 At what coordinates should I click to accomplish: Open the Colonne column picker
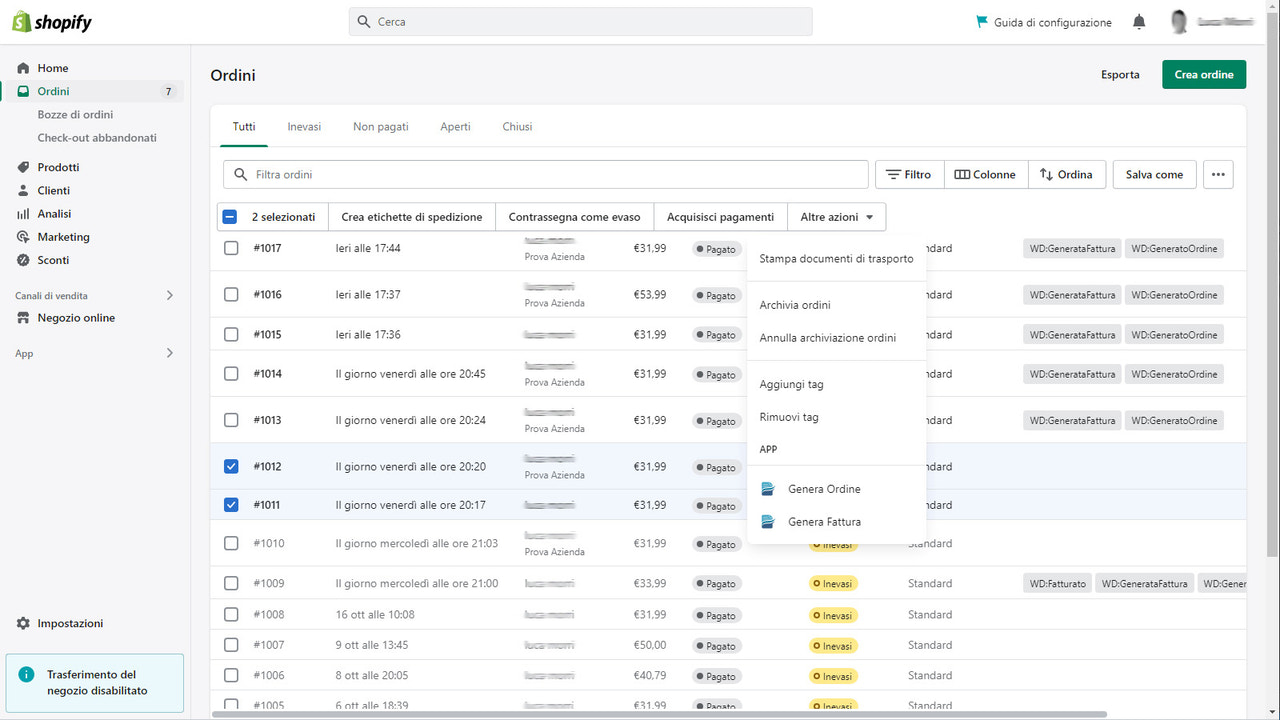985,174
